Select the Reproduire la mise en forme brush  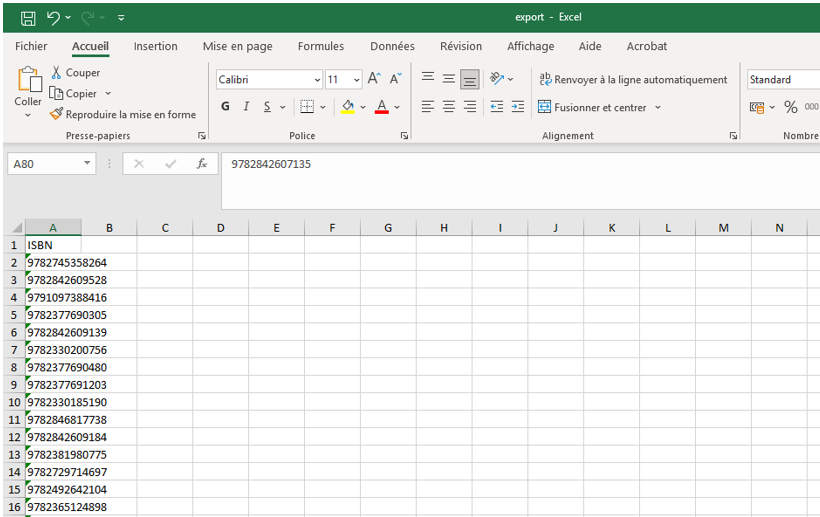click(57, 115)
